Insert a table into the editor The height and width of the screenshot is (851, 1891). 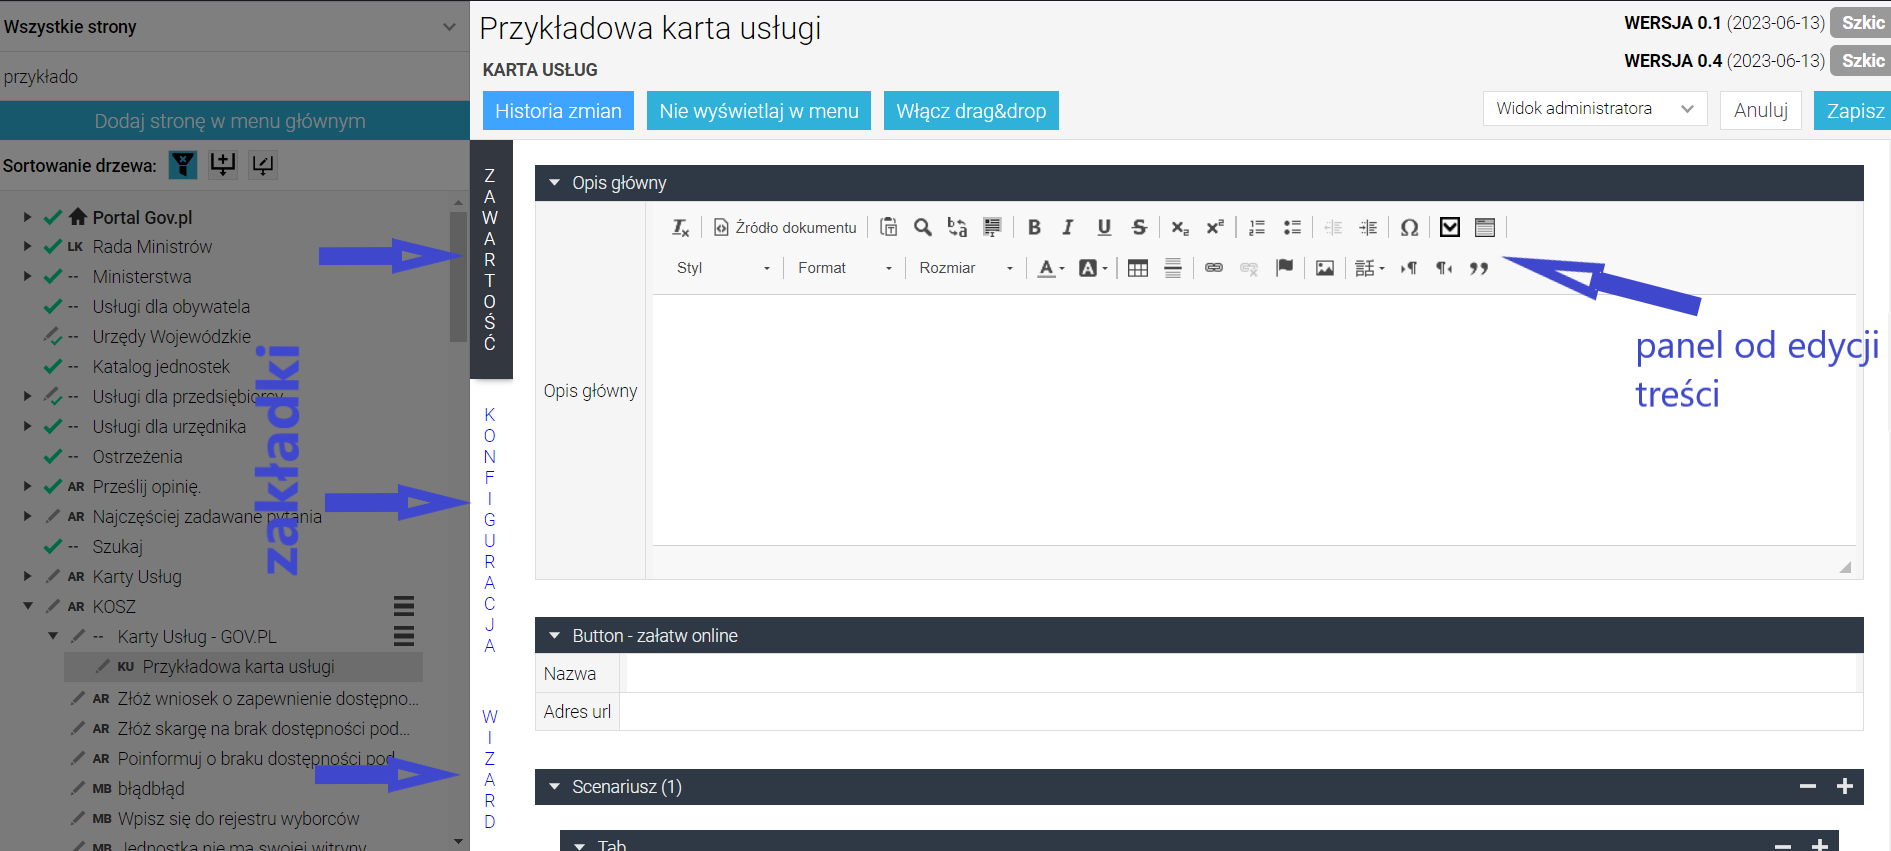click(1138, 268)
